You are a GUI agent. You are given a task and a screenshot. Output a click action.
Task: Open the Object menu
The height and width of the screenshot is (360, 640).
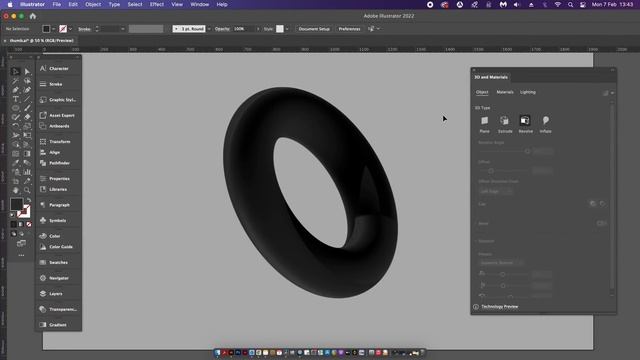tap(93, 4)
